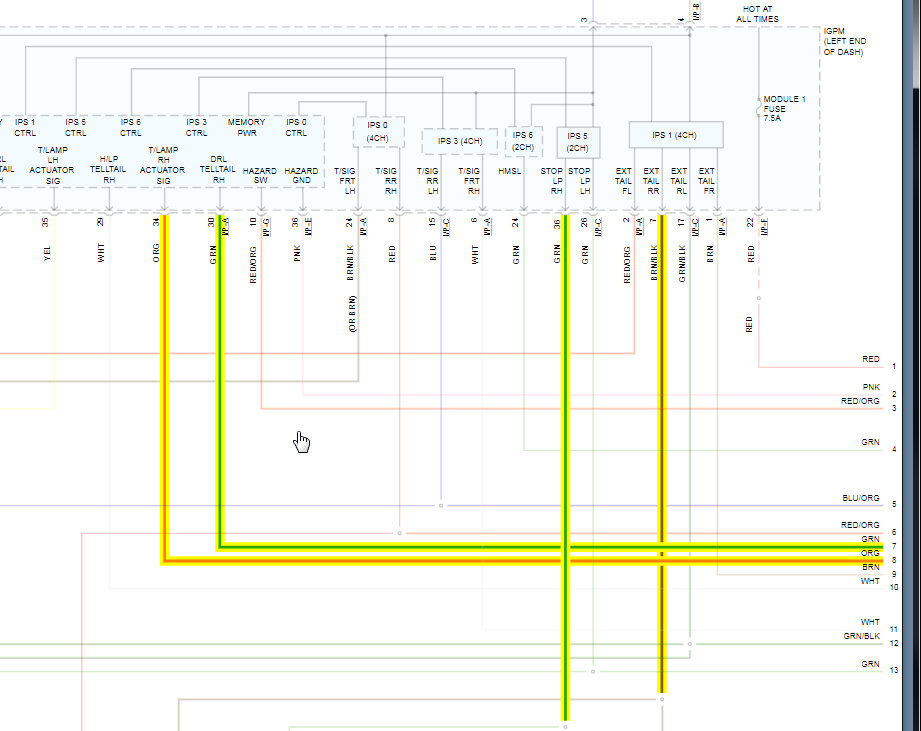This screenshot has height=731, width=921.
Task: Click the MEMORY PWR label
Action: coord(247,127)
